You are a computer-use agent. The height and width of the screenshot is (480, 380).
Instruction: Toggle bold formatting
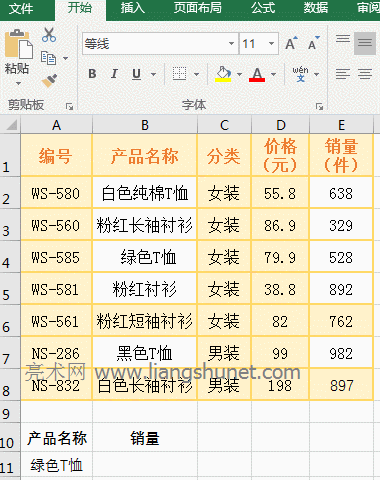(x=92, y=74)
